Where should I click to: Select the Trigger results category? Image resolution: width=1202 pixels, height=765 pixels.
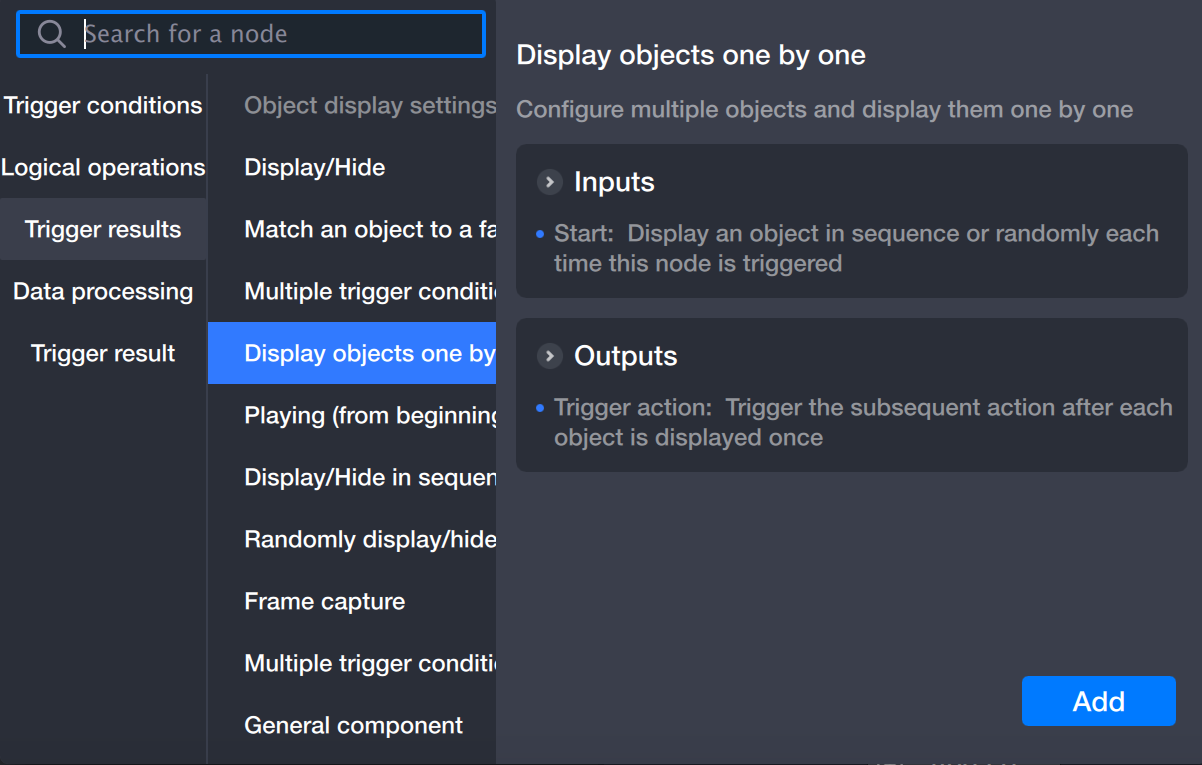pyautogui.click(x=103, y=229)
